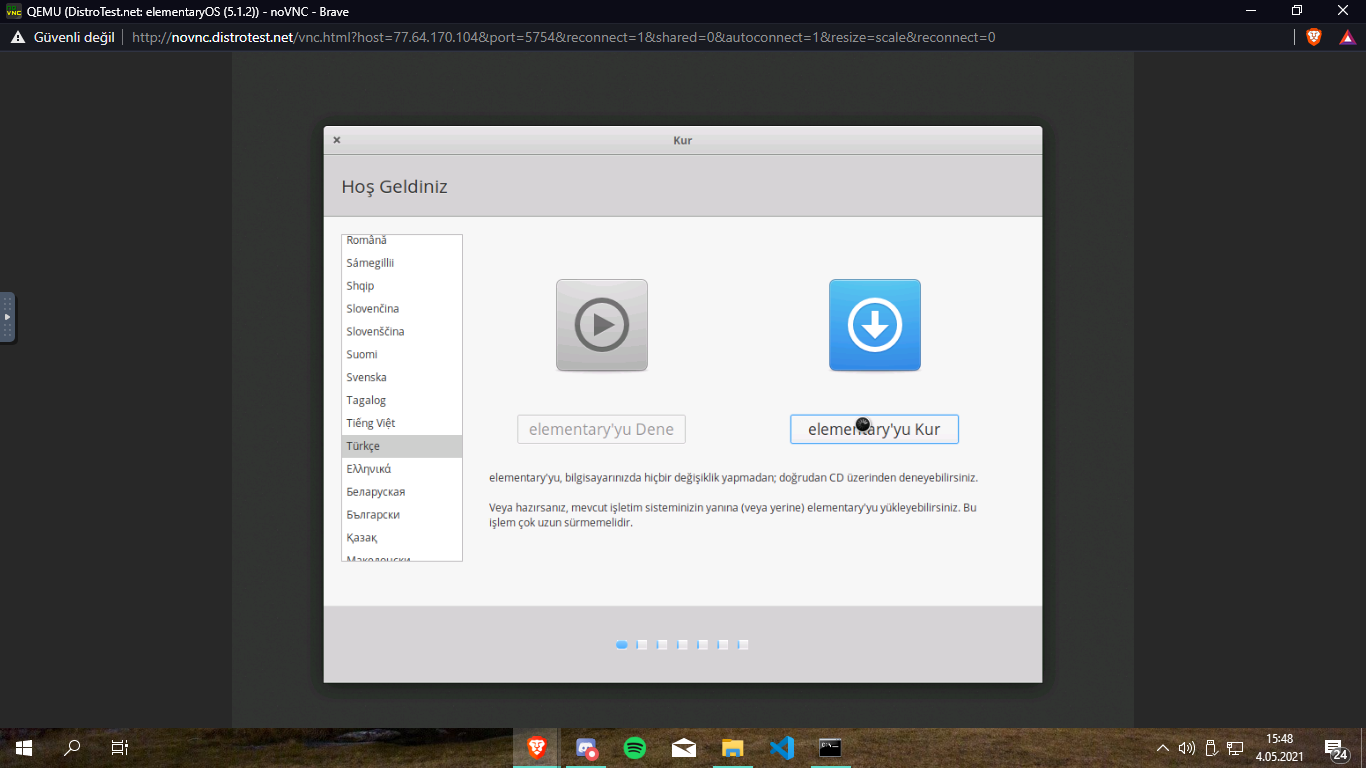Select Български language
The height and width of the screenshot is (768, 1366).
pos(402,515)
